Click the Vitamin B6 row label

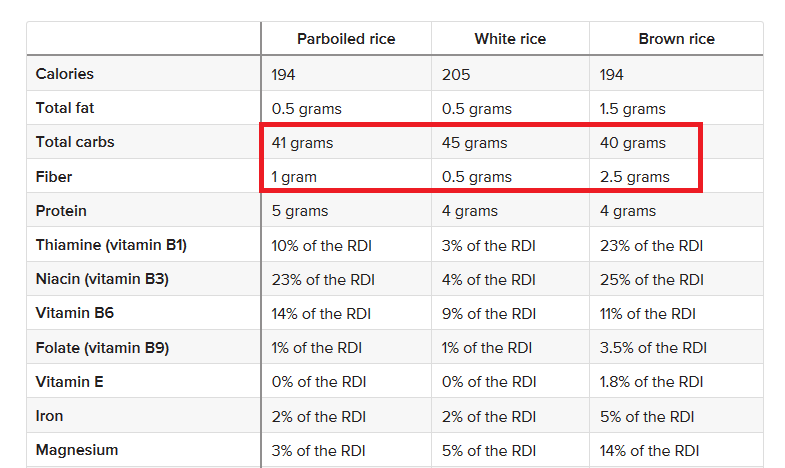[x=75, y=313]
